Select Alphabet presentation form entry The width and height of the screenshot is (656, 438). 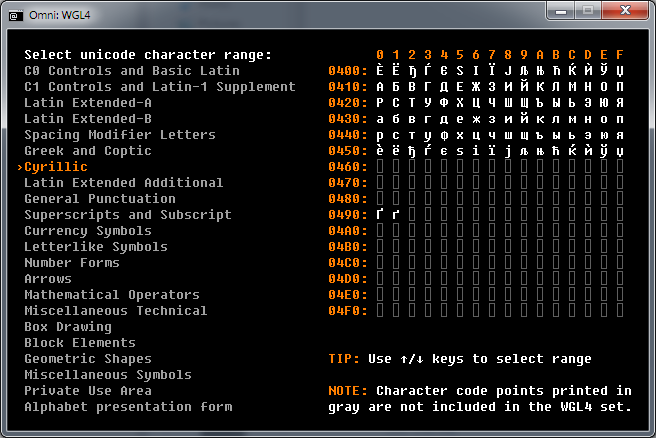(x=128, y=407)
